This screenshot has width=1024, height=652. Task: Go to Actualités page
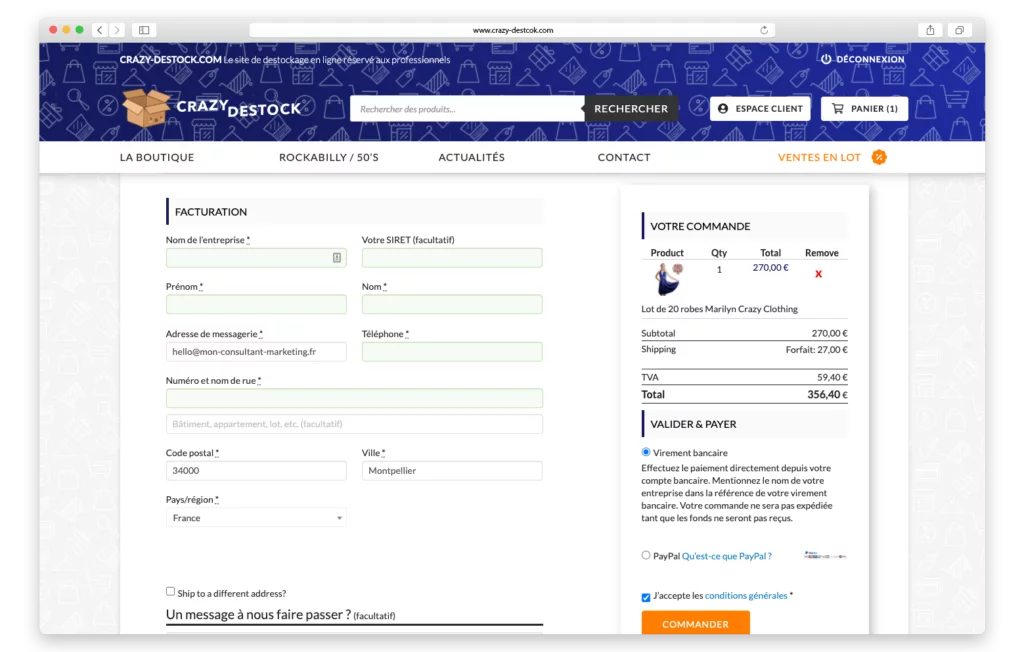pyautogui.click(x=472, y=157)
